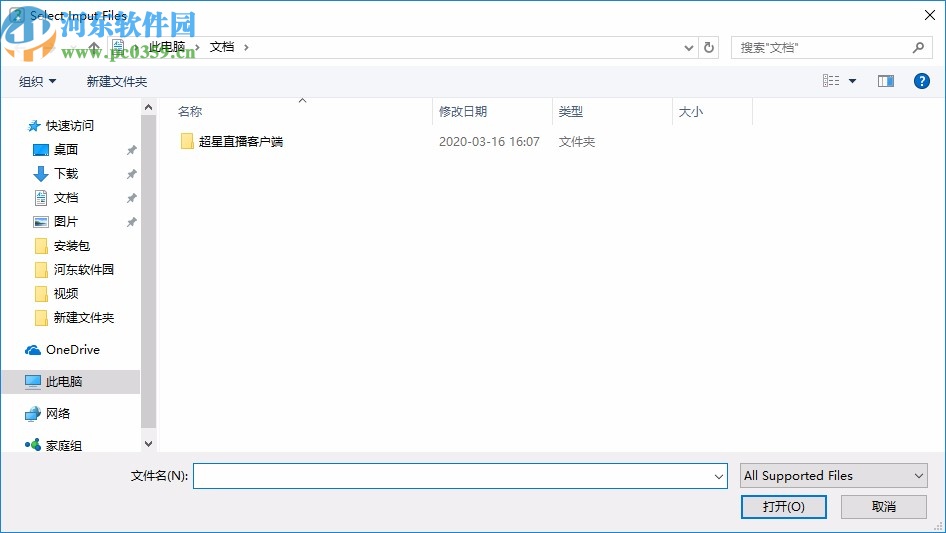The image size is (946, 533).
Task: Click the 取消 button
Action: [883, 506]
